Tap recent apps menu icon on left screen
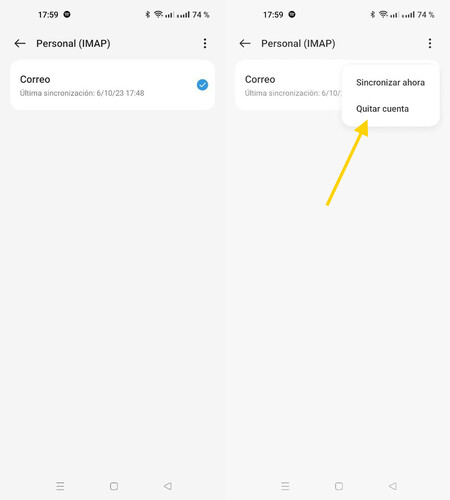Image resolution: width=450 pixels, height=500 pixels. [x=60, y=486]
